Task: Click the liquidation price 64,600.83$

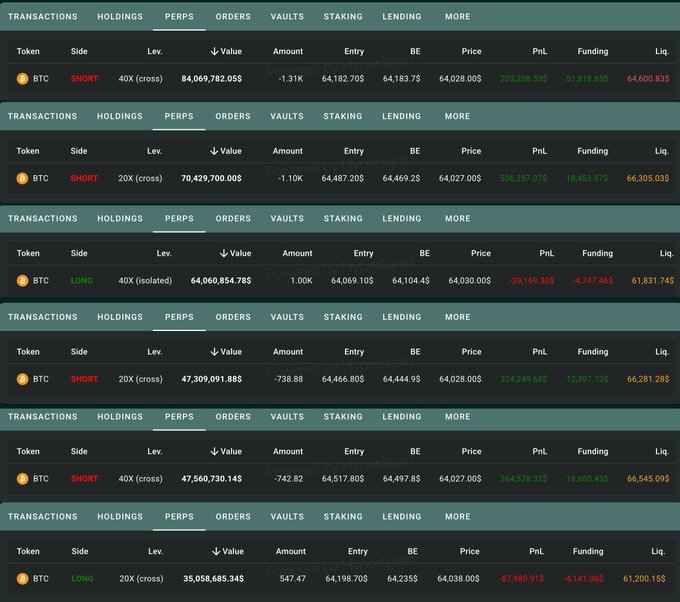Action: (x=648, y=79)
